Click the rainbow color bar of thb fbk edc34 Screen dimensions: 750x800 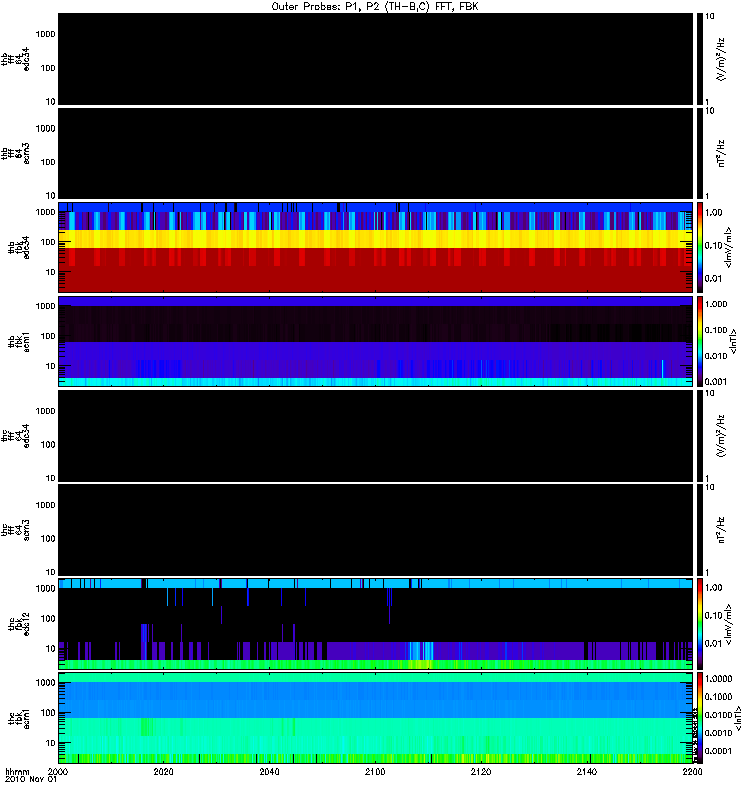(700, 247)
